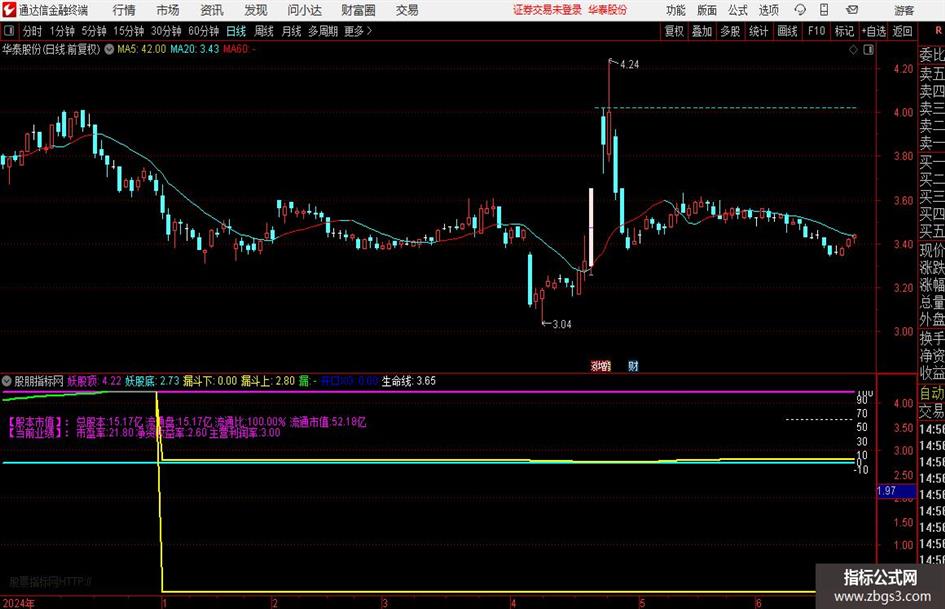Click the 生命线: 3.65 value
The image size is (945, 609).
(408, 381)
